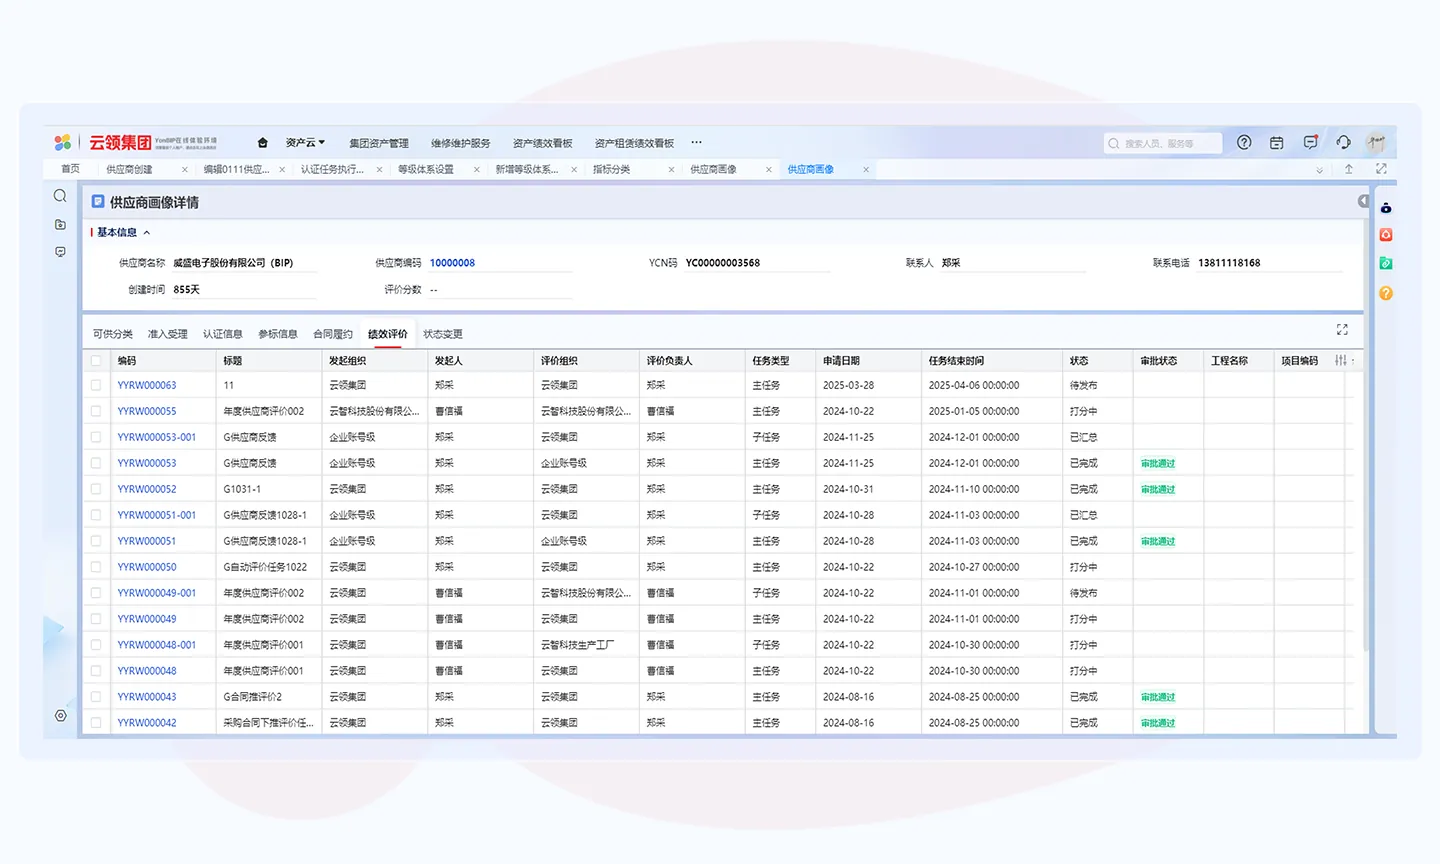Click the upload arrow icon in tab bar
1440x864 pixels.
1348,169
